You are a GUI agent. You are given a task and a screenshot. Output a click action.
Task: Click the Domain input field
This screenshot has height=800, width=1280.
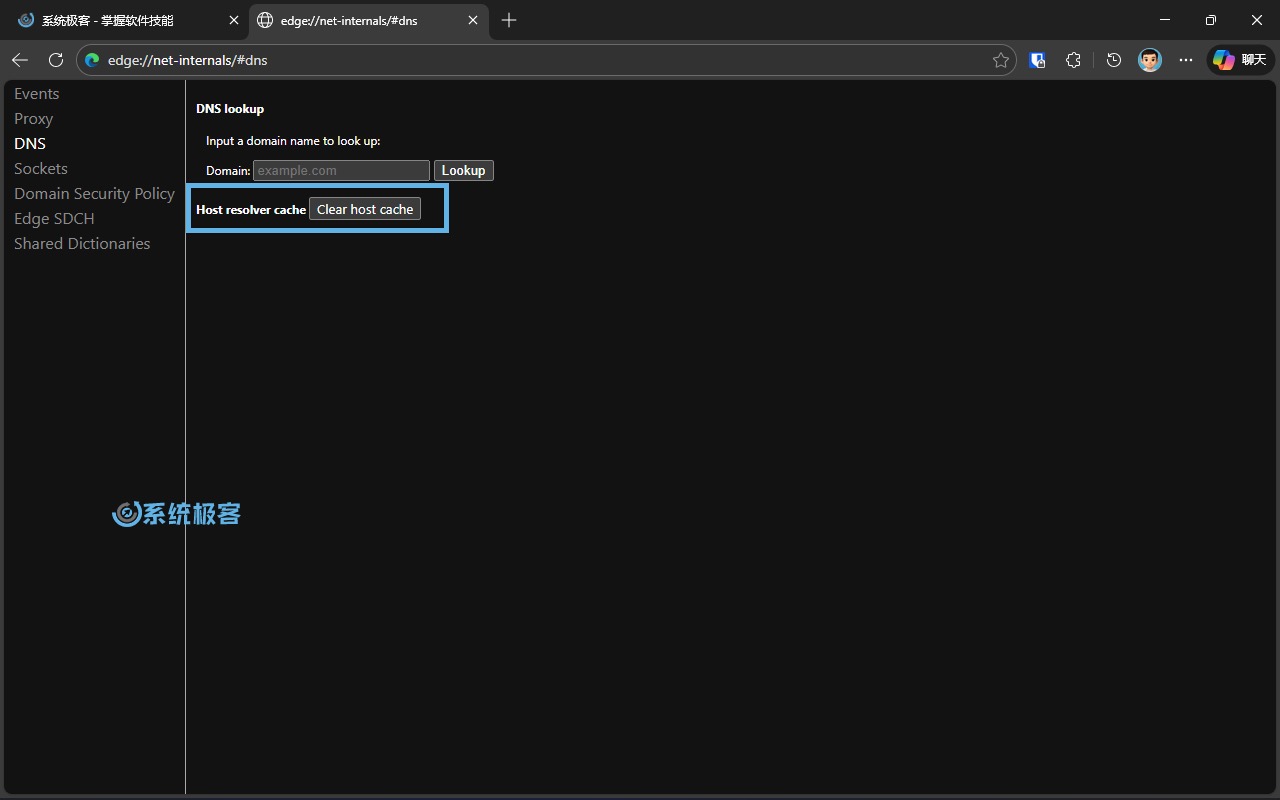[341, 170]
